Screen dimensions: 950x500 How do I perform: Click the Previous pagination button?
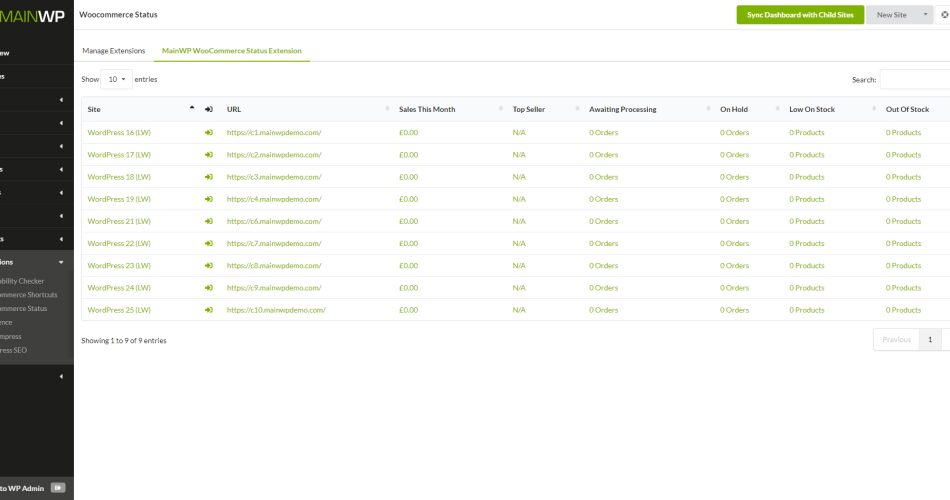[897, 339]
